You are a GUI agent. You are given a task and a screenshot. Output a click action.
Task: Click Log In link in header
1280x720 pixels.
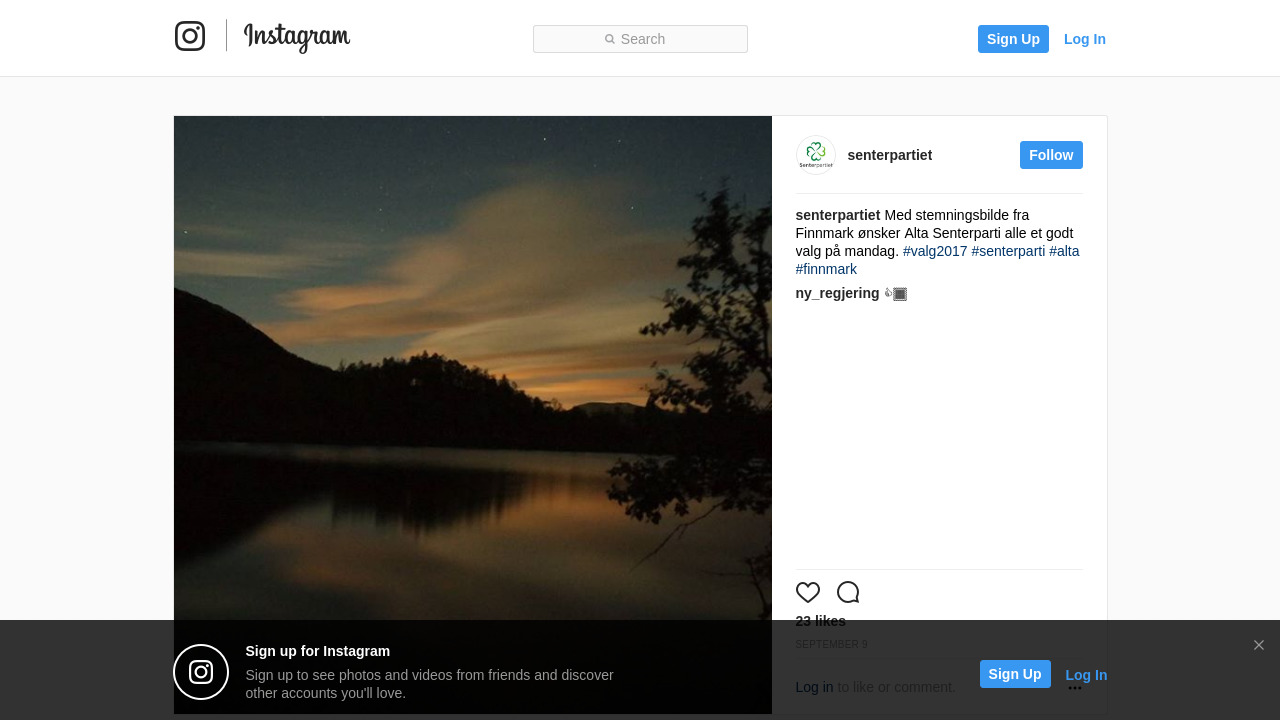1085,39
